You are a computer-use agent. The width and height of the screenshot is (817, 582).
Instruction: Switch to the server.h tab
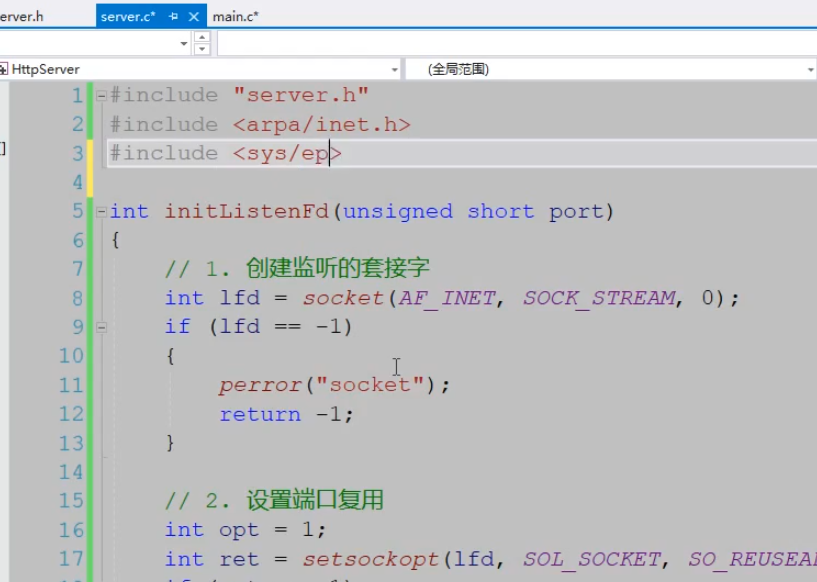point(21,16)
